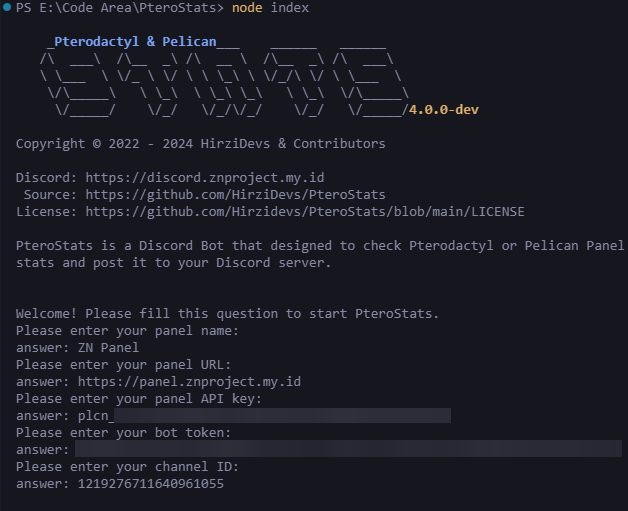This screenshot has height=511, width=628.
Task: Click the 'Welcome! Please fill this question' line
Action: click(x=227, y=313)
